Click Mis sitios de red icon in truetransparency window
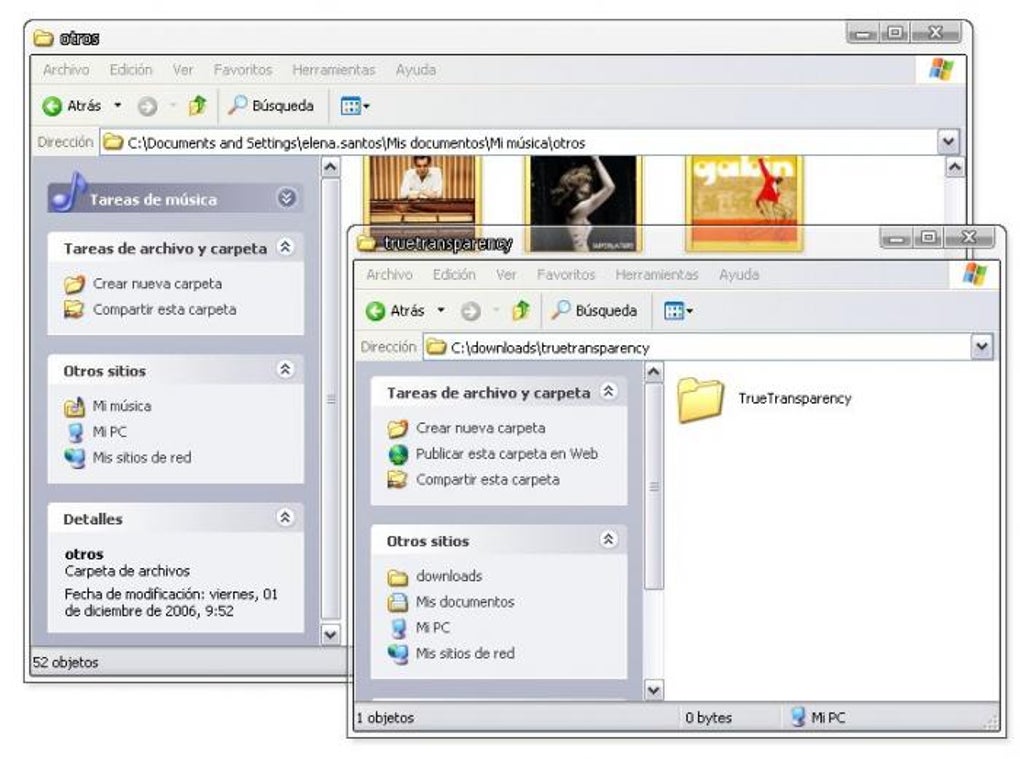The width and height of the screenshot is (1020, 759). (397, 654)
